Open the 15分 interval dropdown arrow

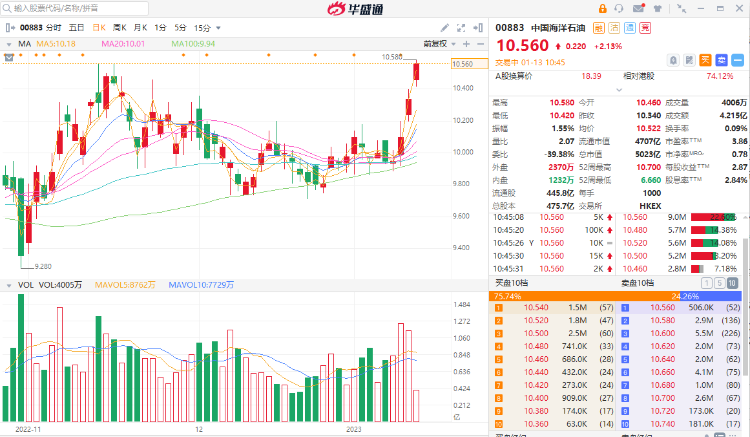[219, 28]
